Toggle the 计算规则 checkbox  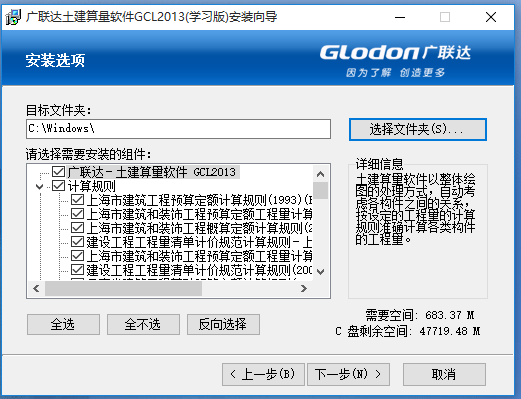point(58,186)
